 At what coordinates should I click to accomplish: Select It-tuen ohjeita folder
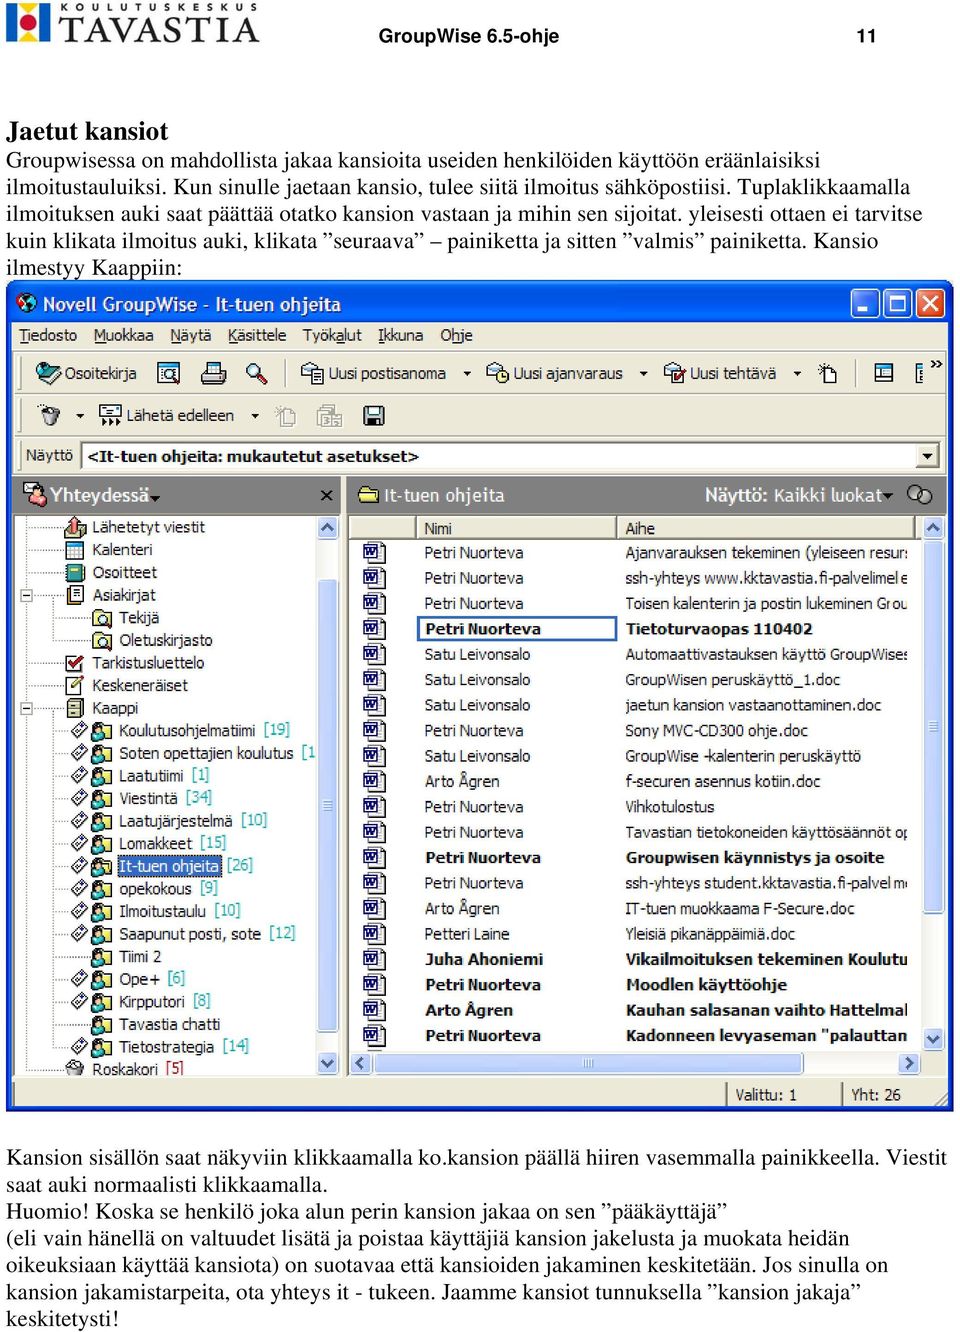point(169,866)
